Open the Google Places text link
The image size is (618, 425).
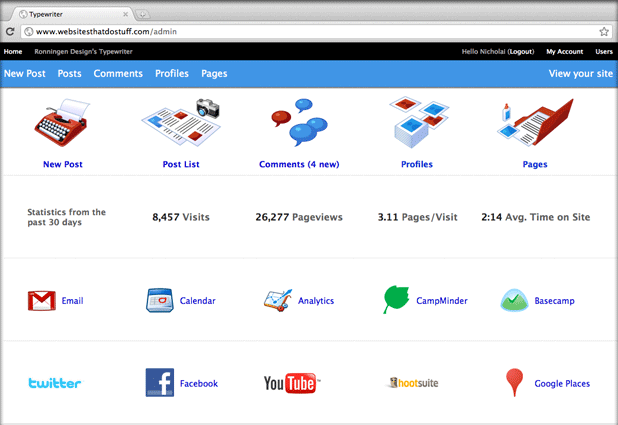point(562,384)
